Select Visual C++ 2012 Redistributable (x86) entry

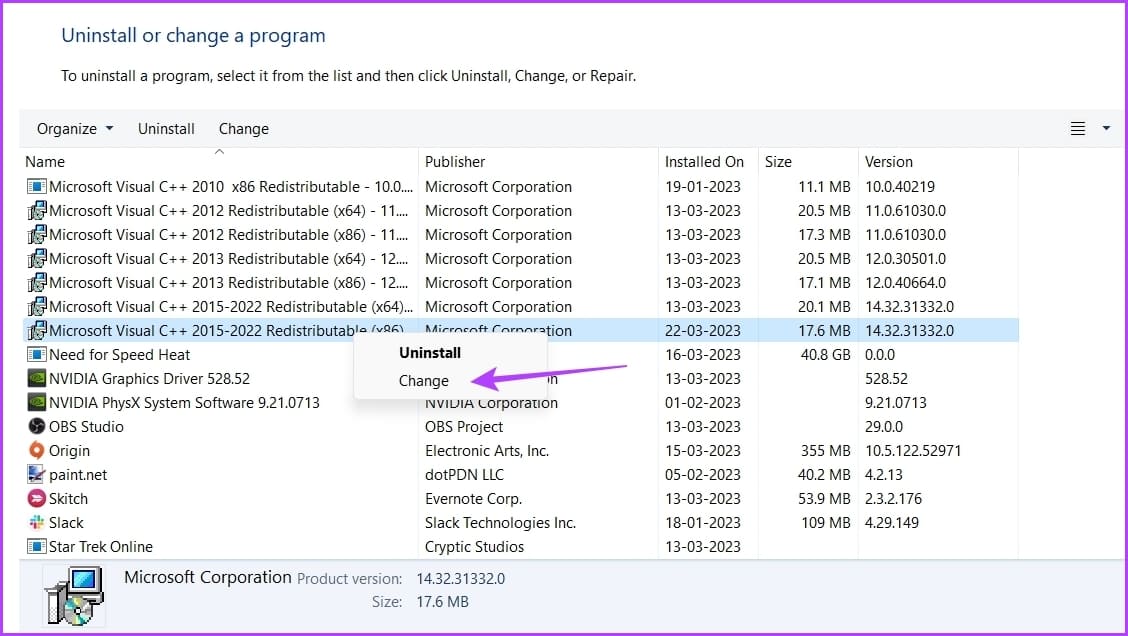(228, 235)
